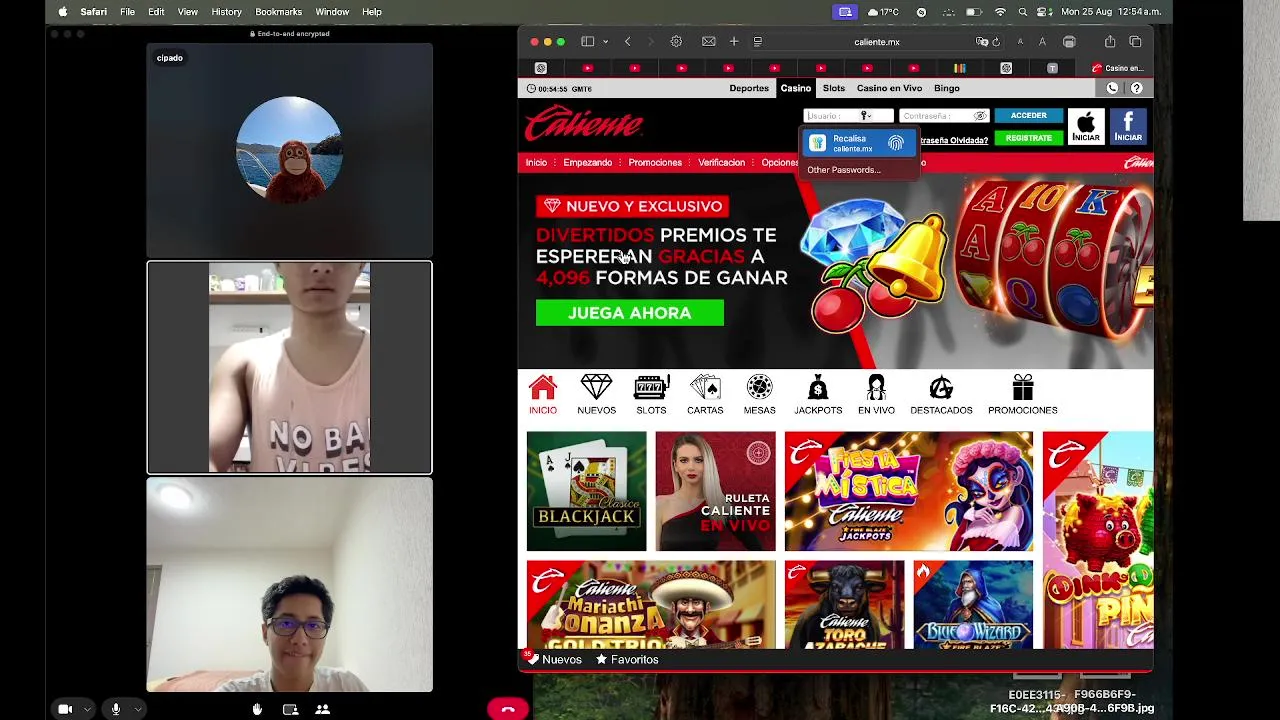This screenshot has width=1280, height=720.
Task: Select the JACKPOTS category icon
Action: pyautogui.click(x=818, y=395)
